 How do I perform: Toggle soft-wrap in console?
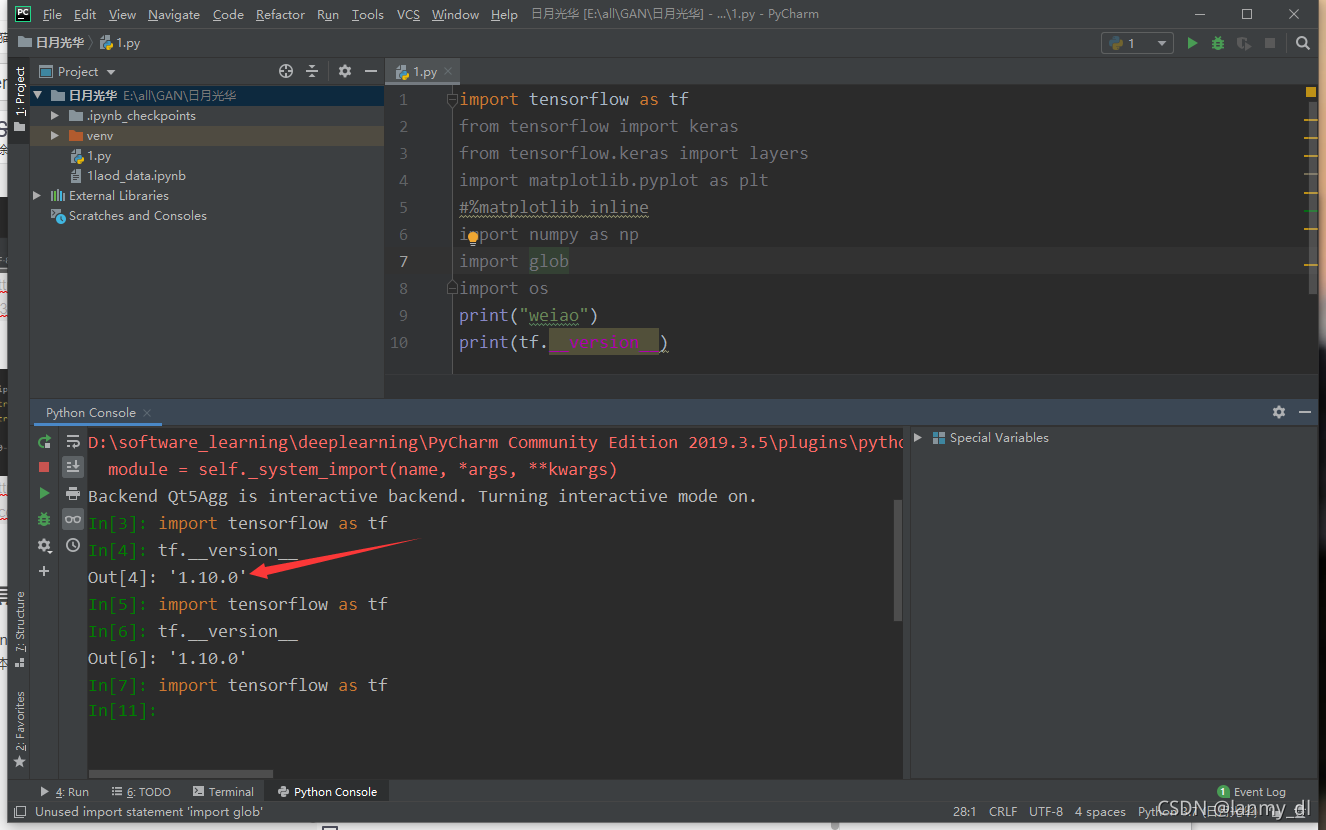tap(73, 441)
